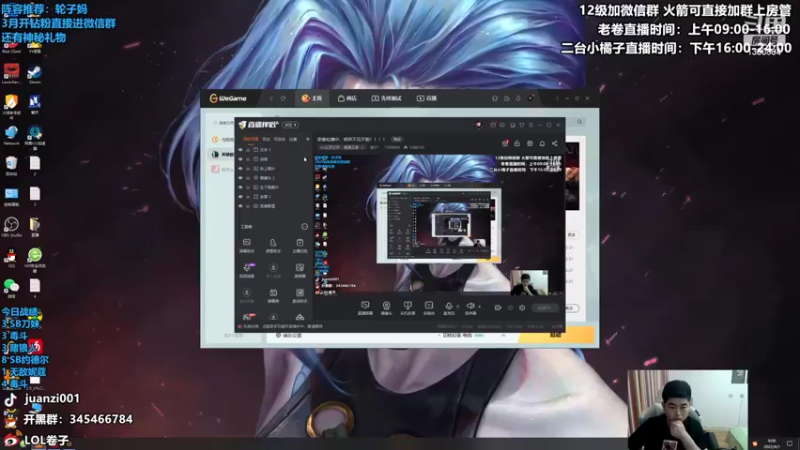The image size is (800, 450).
Task: Open the share icon in streaming companion
Action: (555, 144)
